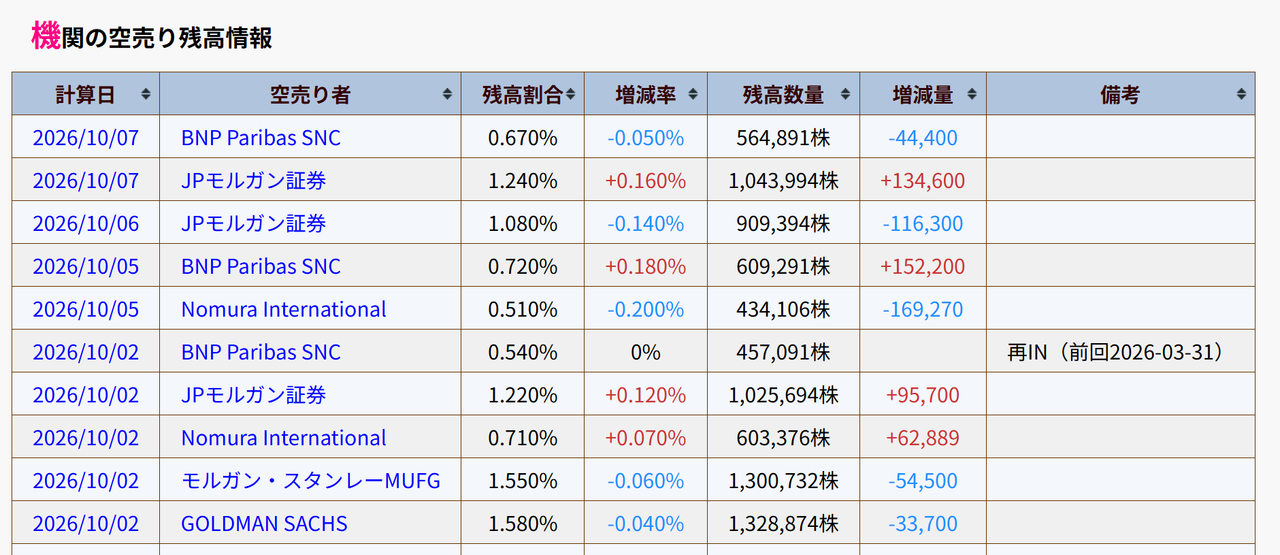This screenshot has height=555, width=1280.
Task: Open モルガン・スタンレーMUFG link
Action: click(x=311, y=481)
